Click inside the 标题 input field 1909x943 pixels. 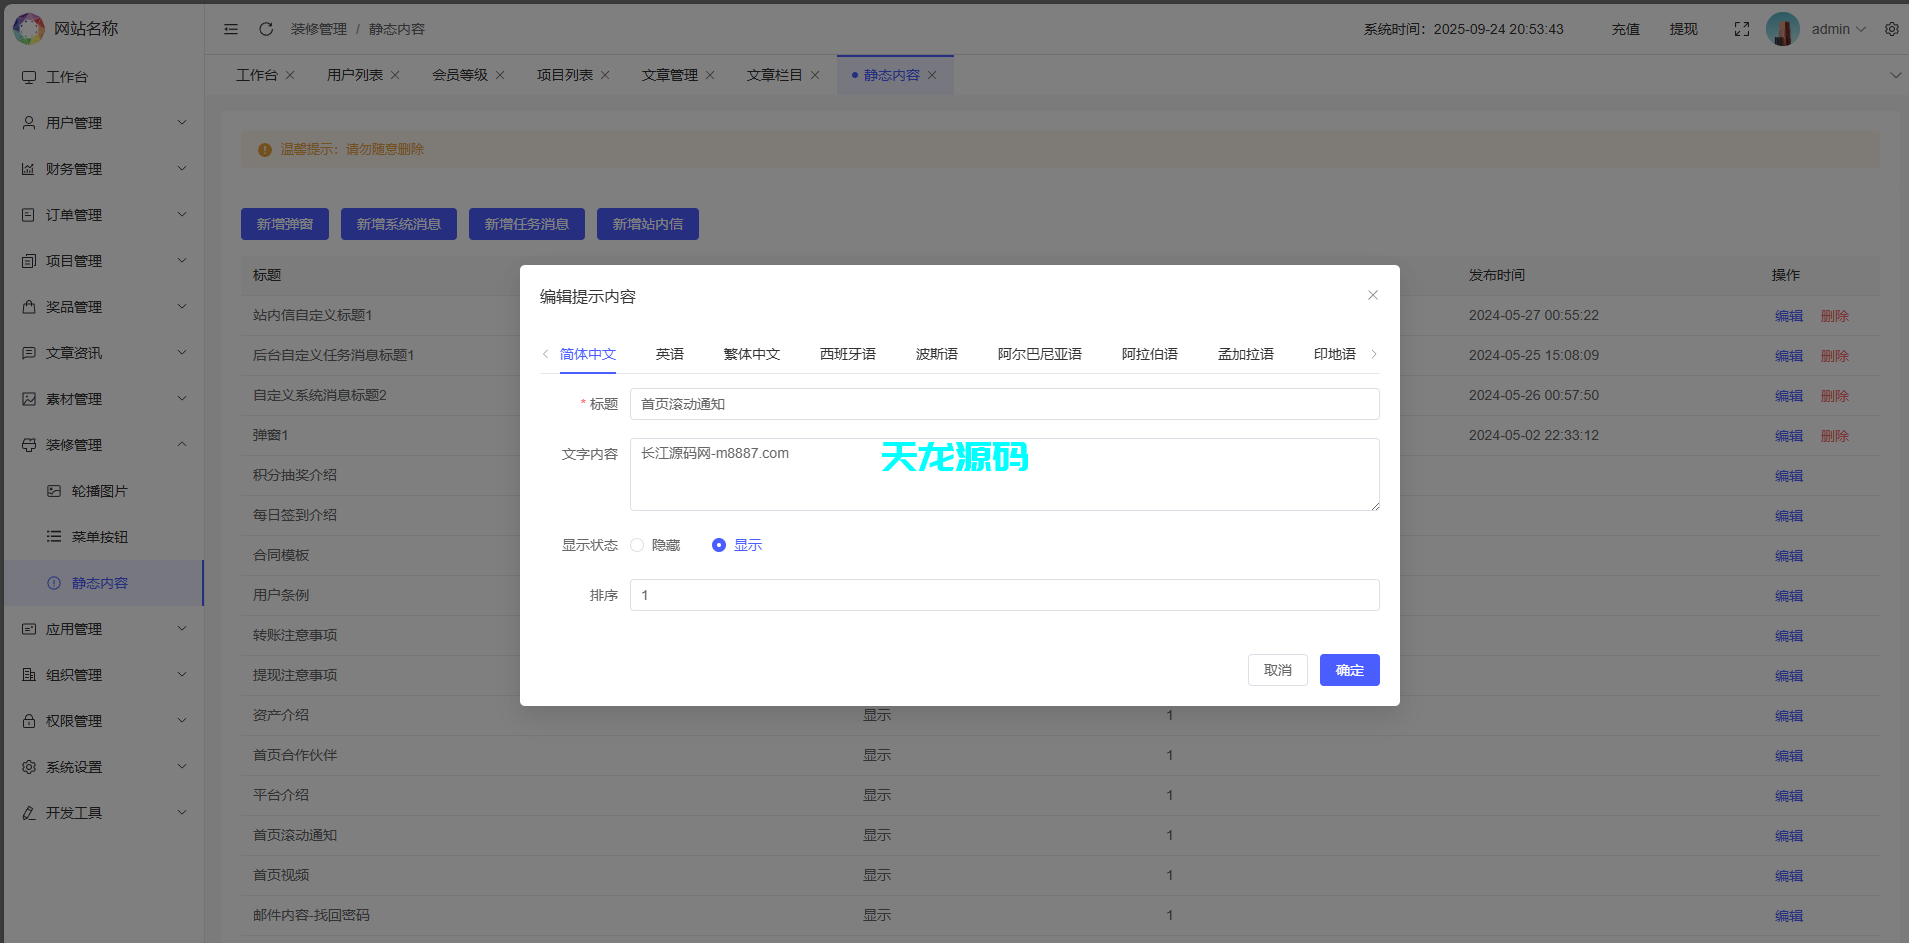tap(1003, 404)
